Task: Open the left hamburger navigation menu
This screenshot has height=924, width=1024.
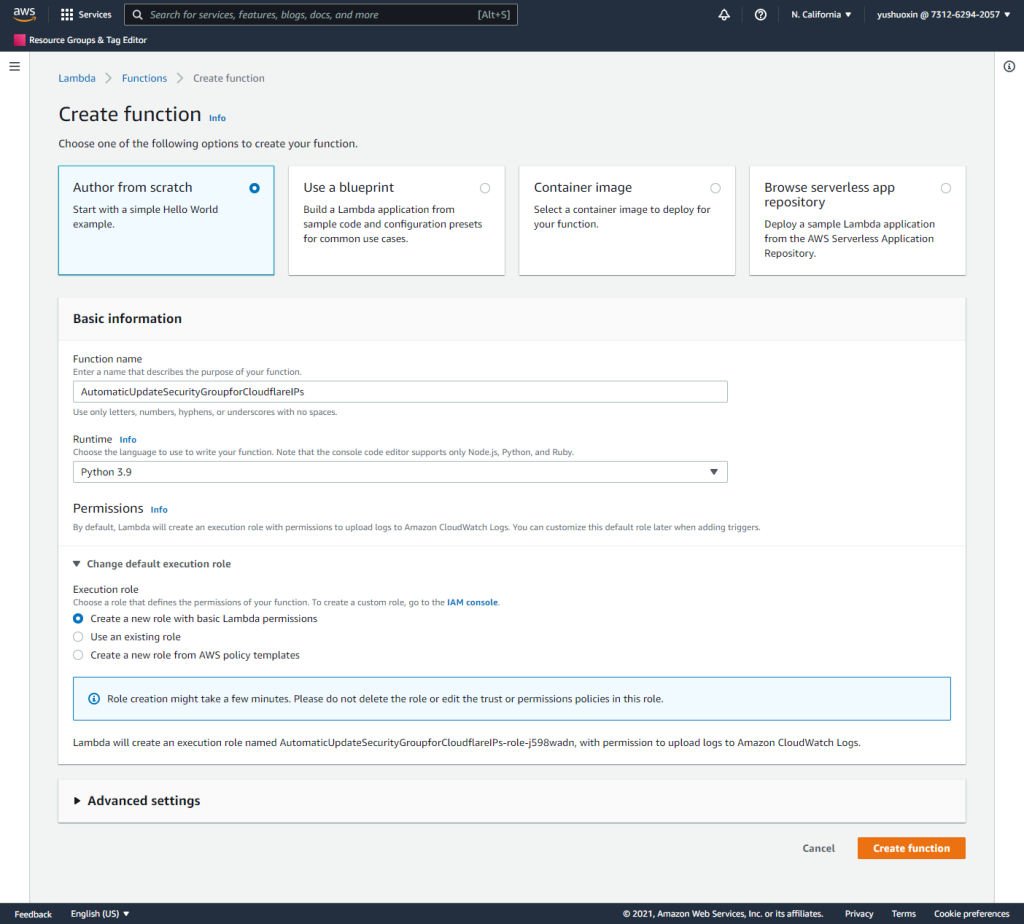Action: [x=14, y=66]
